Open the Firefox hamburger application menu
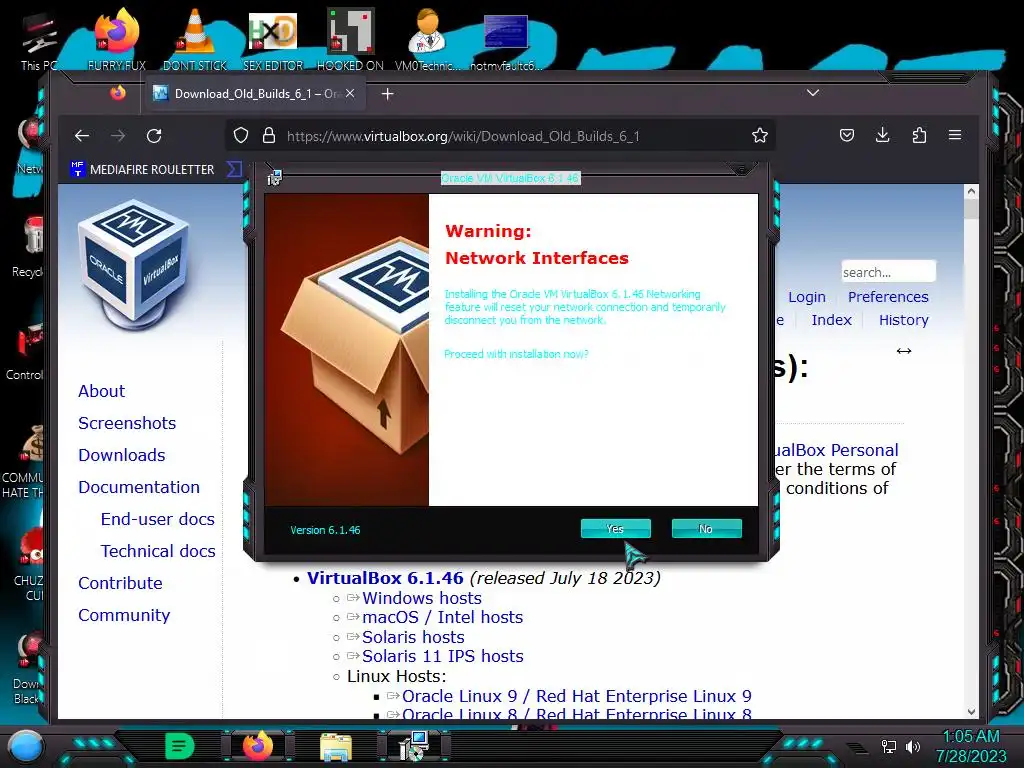 [x=955, y=135]
